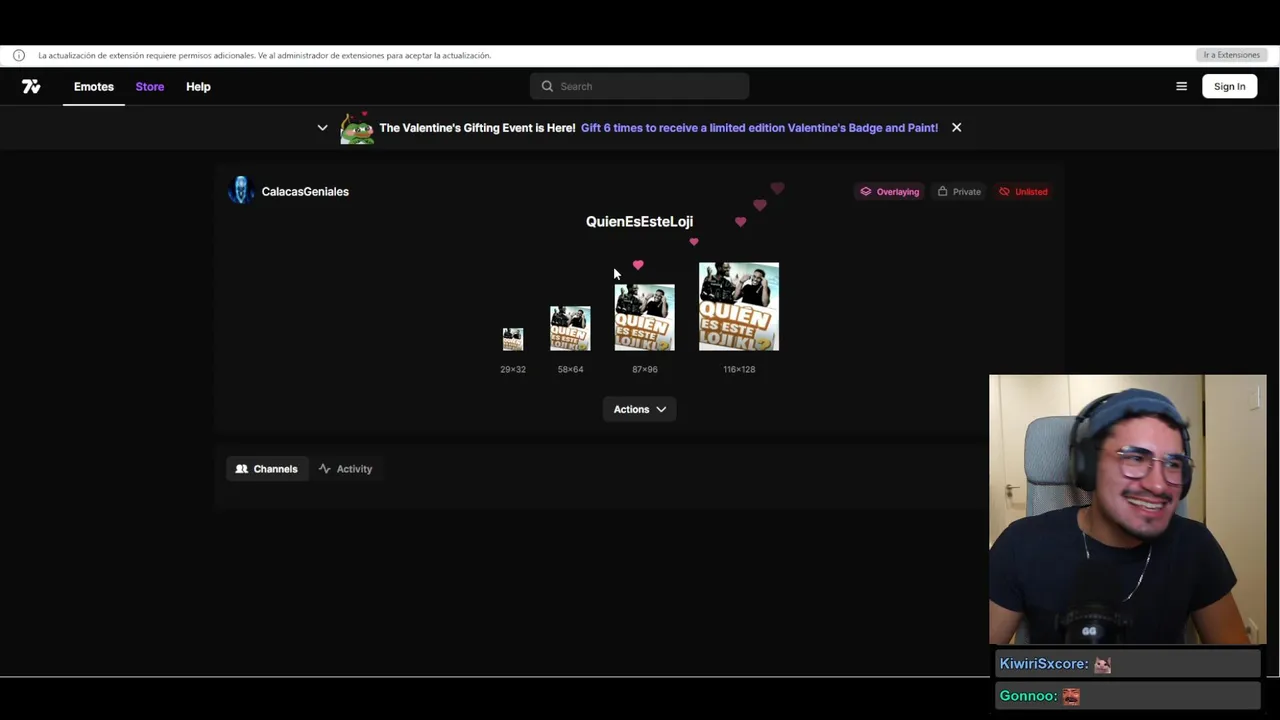This screenshot has width=1280, height=720.
Task: Click the CalacasGeniales avatar
Action: 241,190
